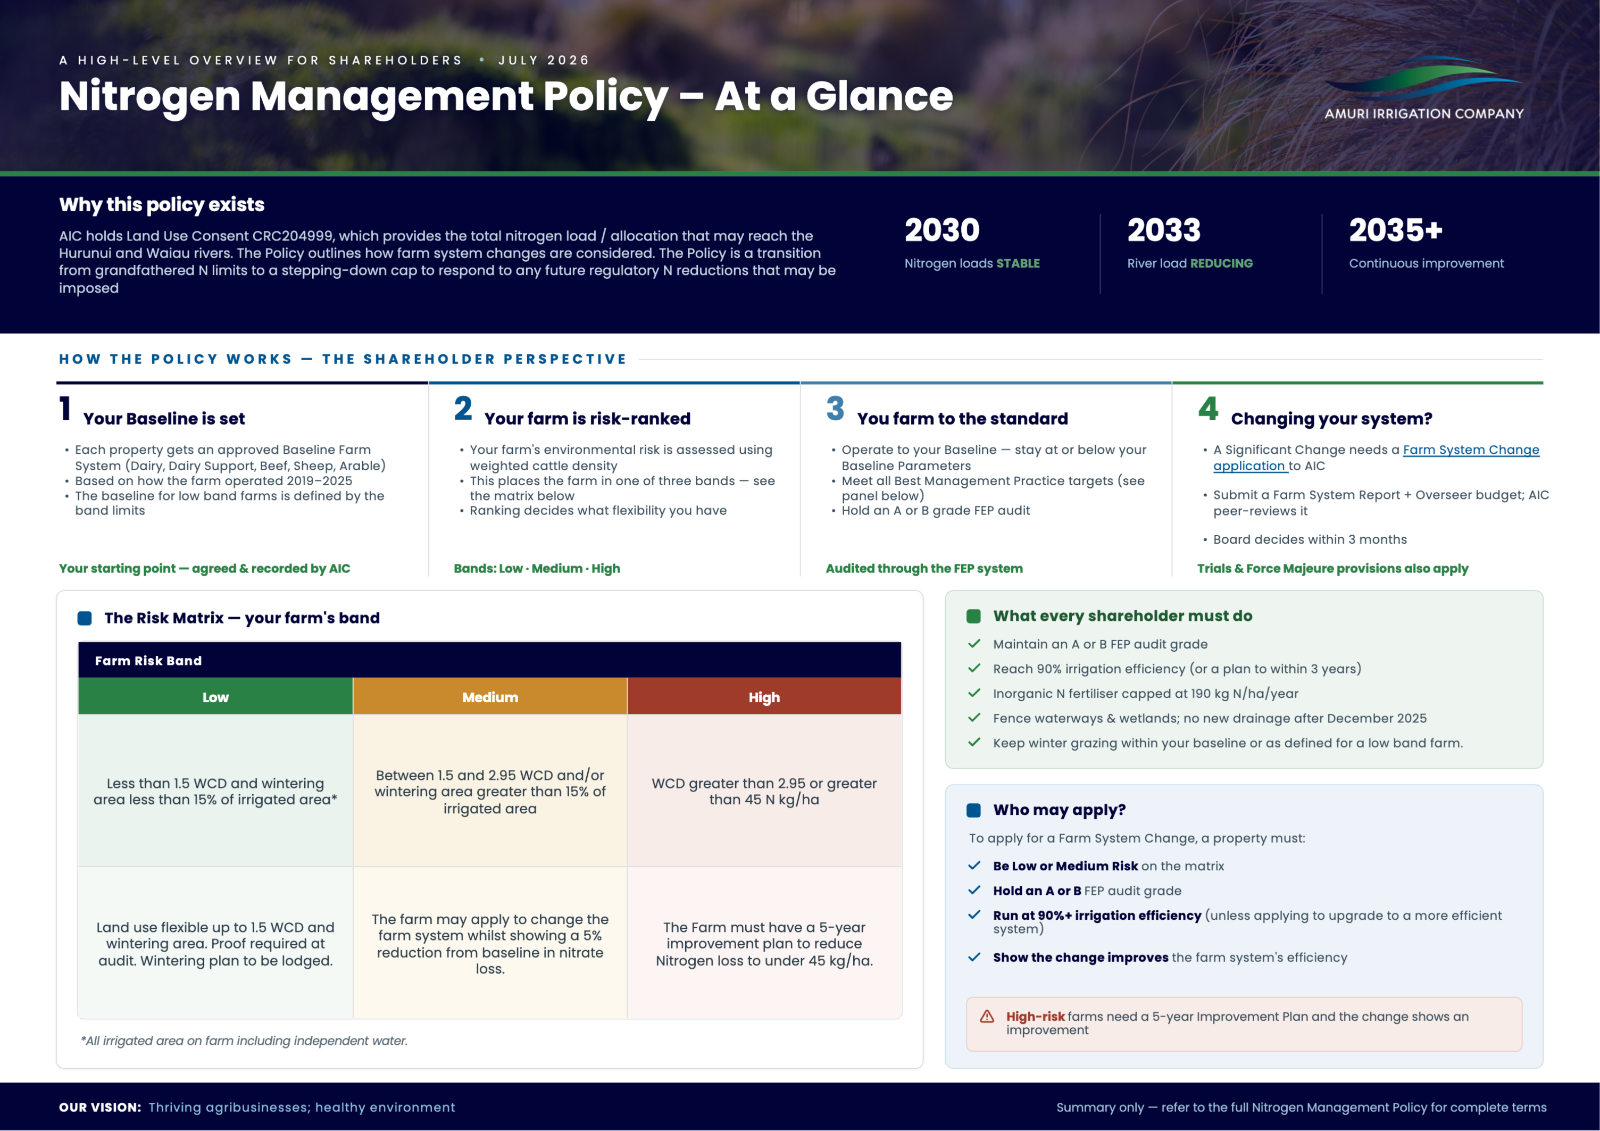Click the Summary only footer disclaimer
Screen dimensions: 1600x1131
pos(1301,1107)
